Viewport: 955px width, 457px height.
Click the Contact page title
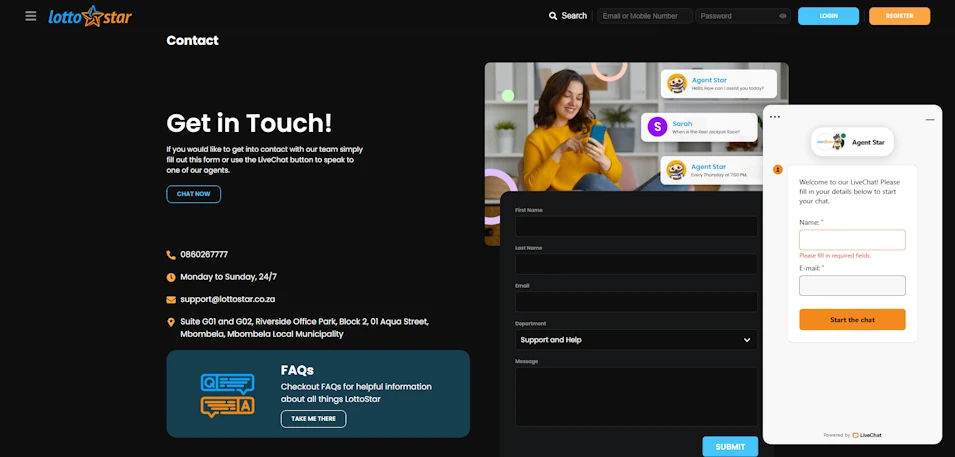(192, 40)
